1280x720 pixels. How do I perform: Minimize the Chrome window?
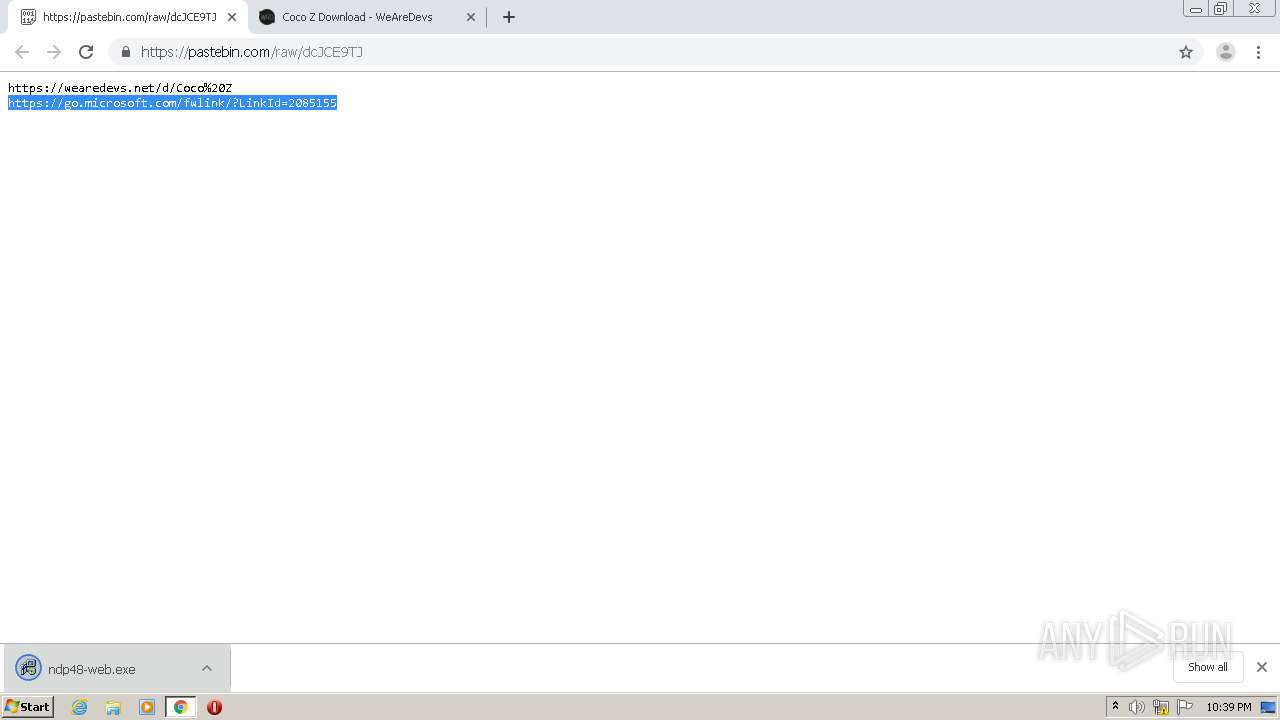pyautogui.click(x=1196, y=9)
